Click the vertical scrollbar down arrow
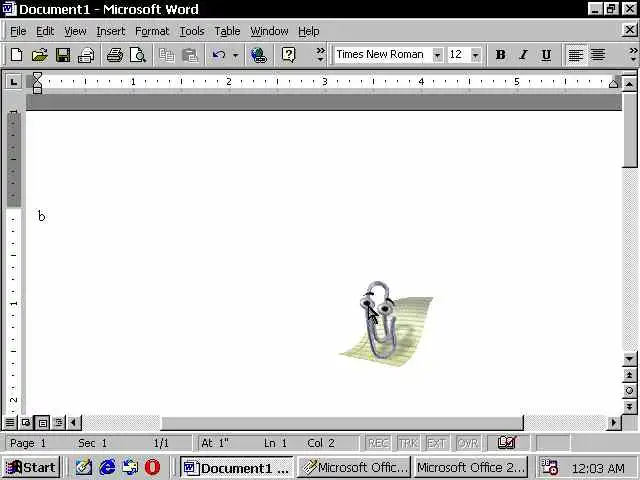640x480 pixels. point(629,359)
